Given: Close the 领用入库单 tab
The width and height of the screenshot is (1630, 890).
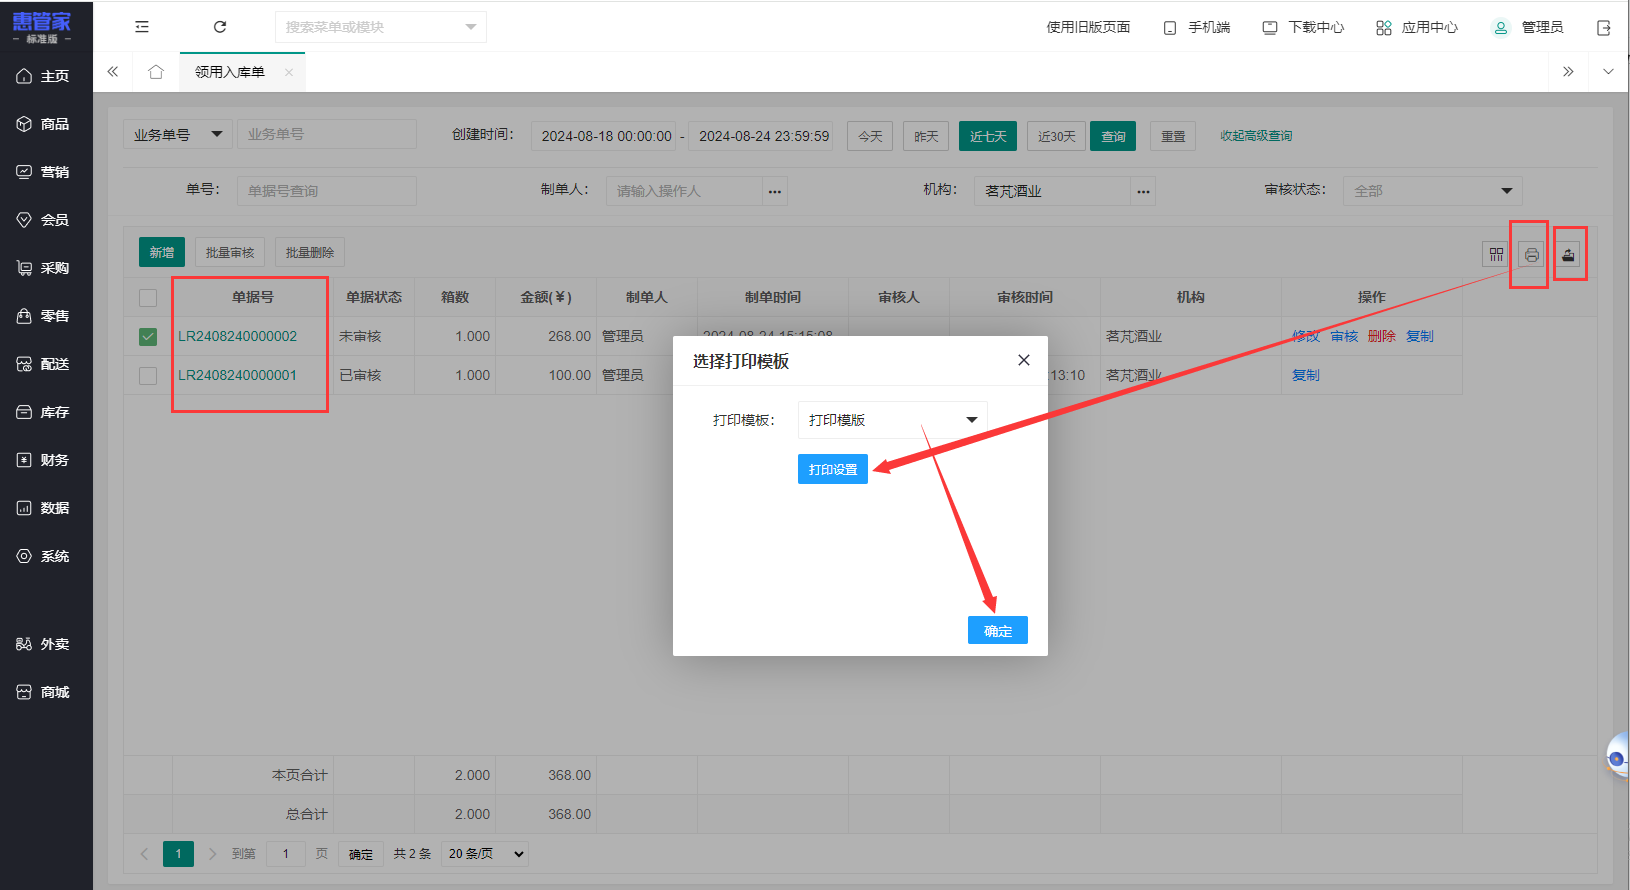Looking at the screenshot, I should 289,72.
